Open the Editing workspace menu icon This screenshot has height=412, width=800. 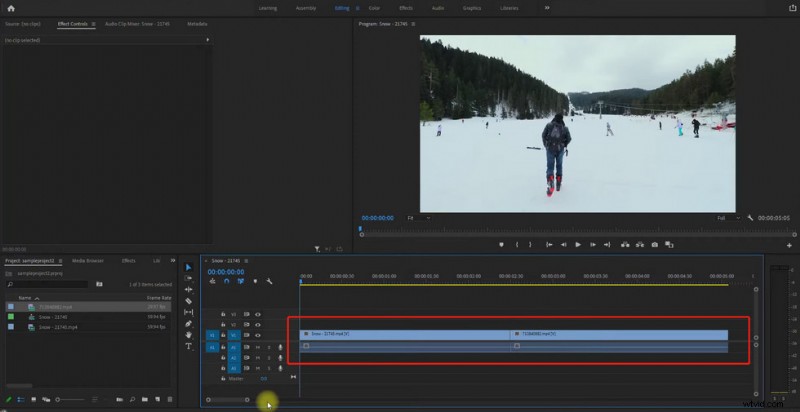pyautogui.click(x=357, y=8)
